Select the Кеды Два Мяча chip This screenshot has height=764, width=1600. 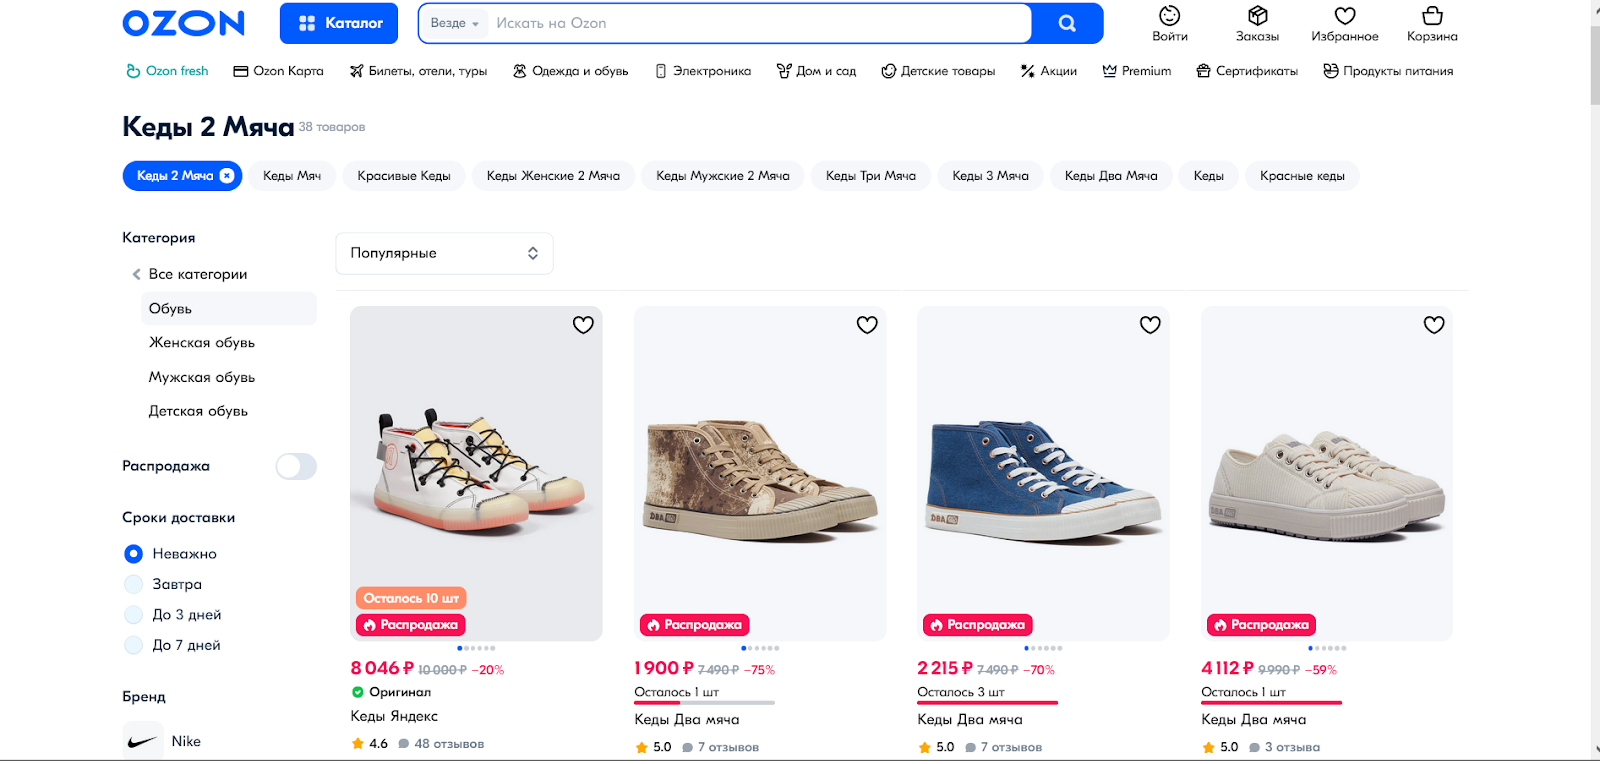coord(1111,176)
